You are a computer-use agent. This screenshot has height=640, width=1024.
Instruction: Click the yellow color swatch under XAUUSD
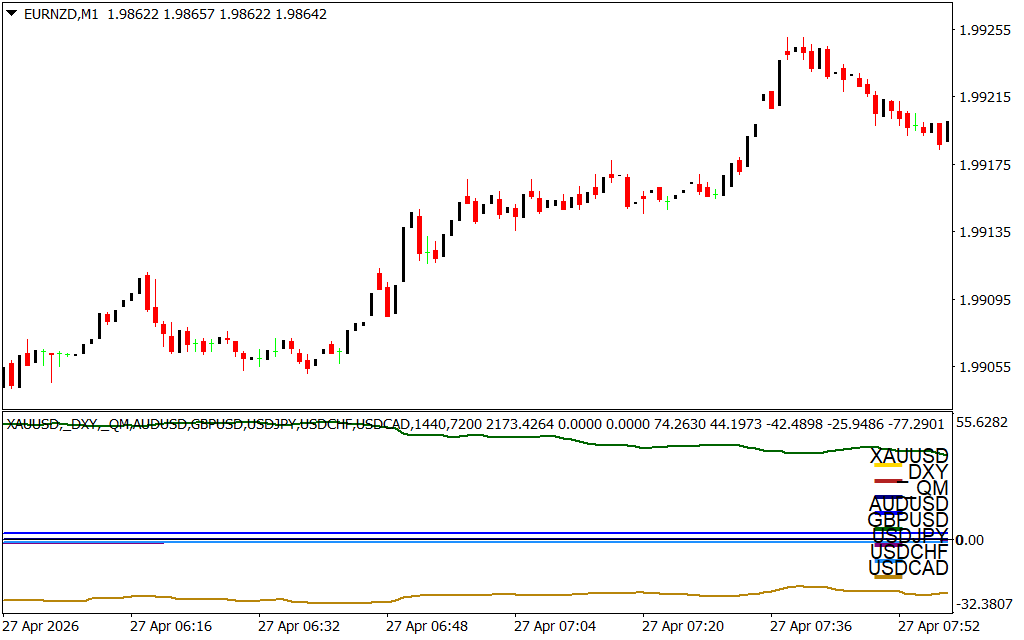pos(888,465)
